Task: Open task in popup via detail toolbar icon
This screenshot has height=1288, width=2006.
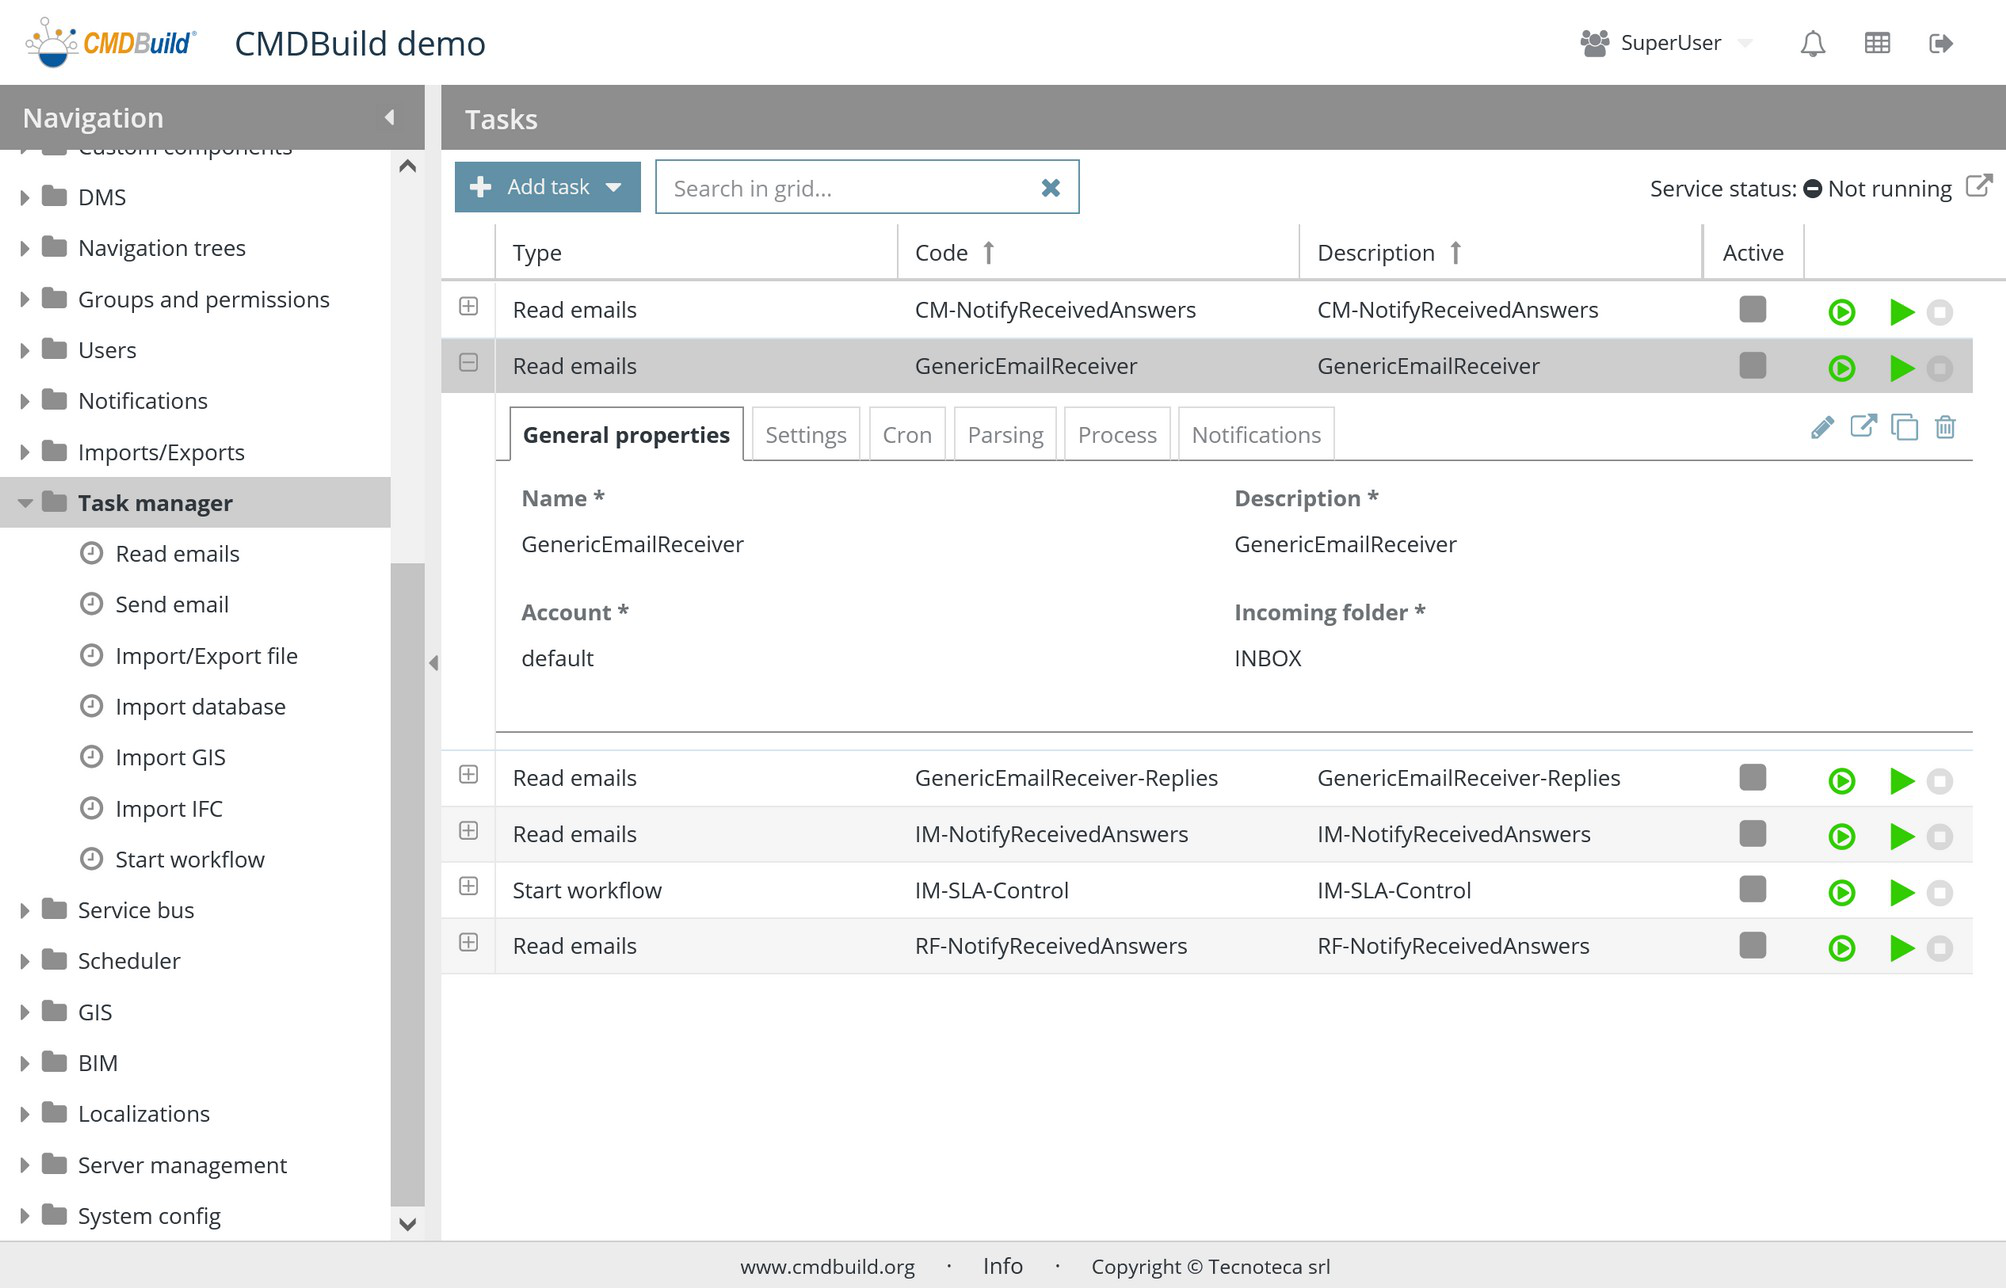Action: point(1863,426)
